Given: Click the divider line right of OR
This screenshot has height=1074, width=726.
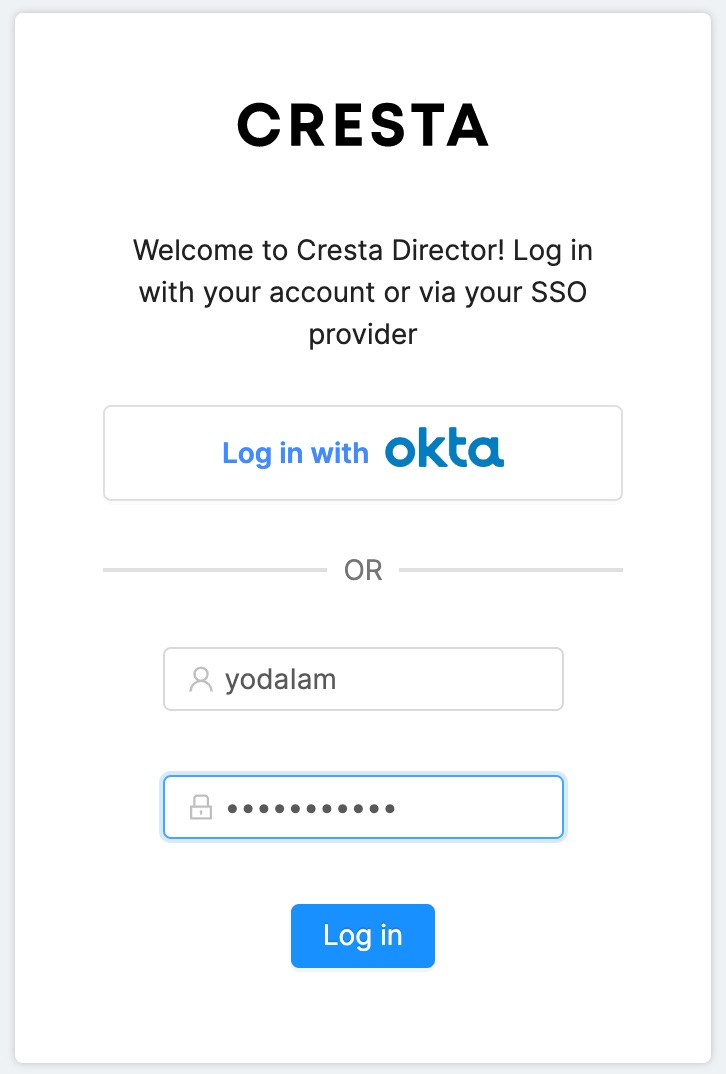Looking at the screenshot, I should click(511, 570).
